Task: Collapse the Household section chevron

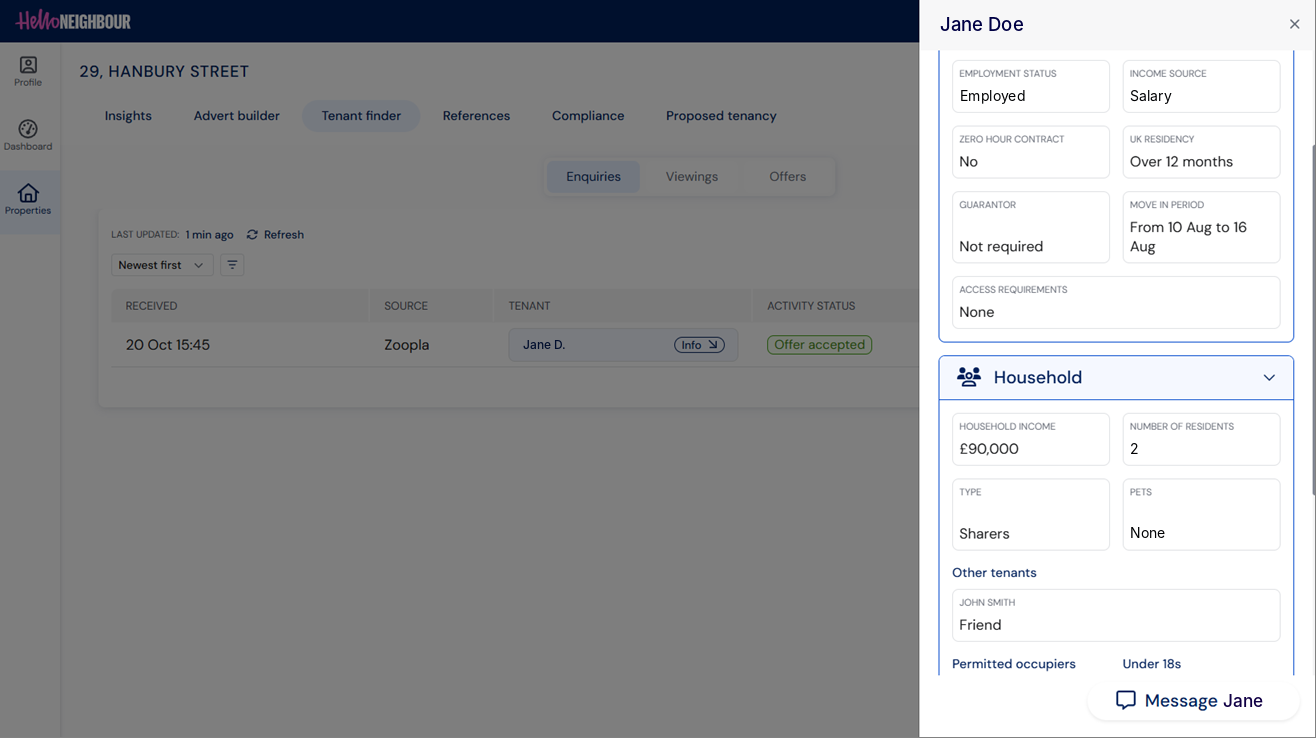Action: [x=1269, y=378]
